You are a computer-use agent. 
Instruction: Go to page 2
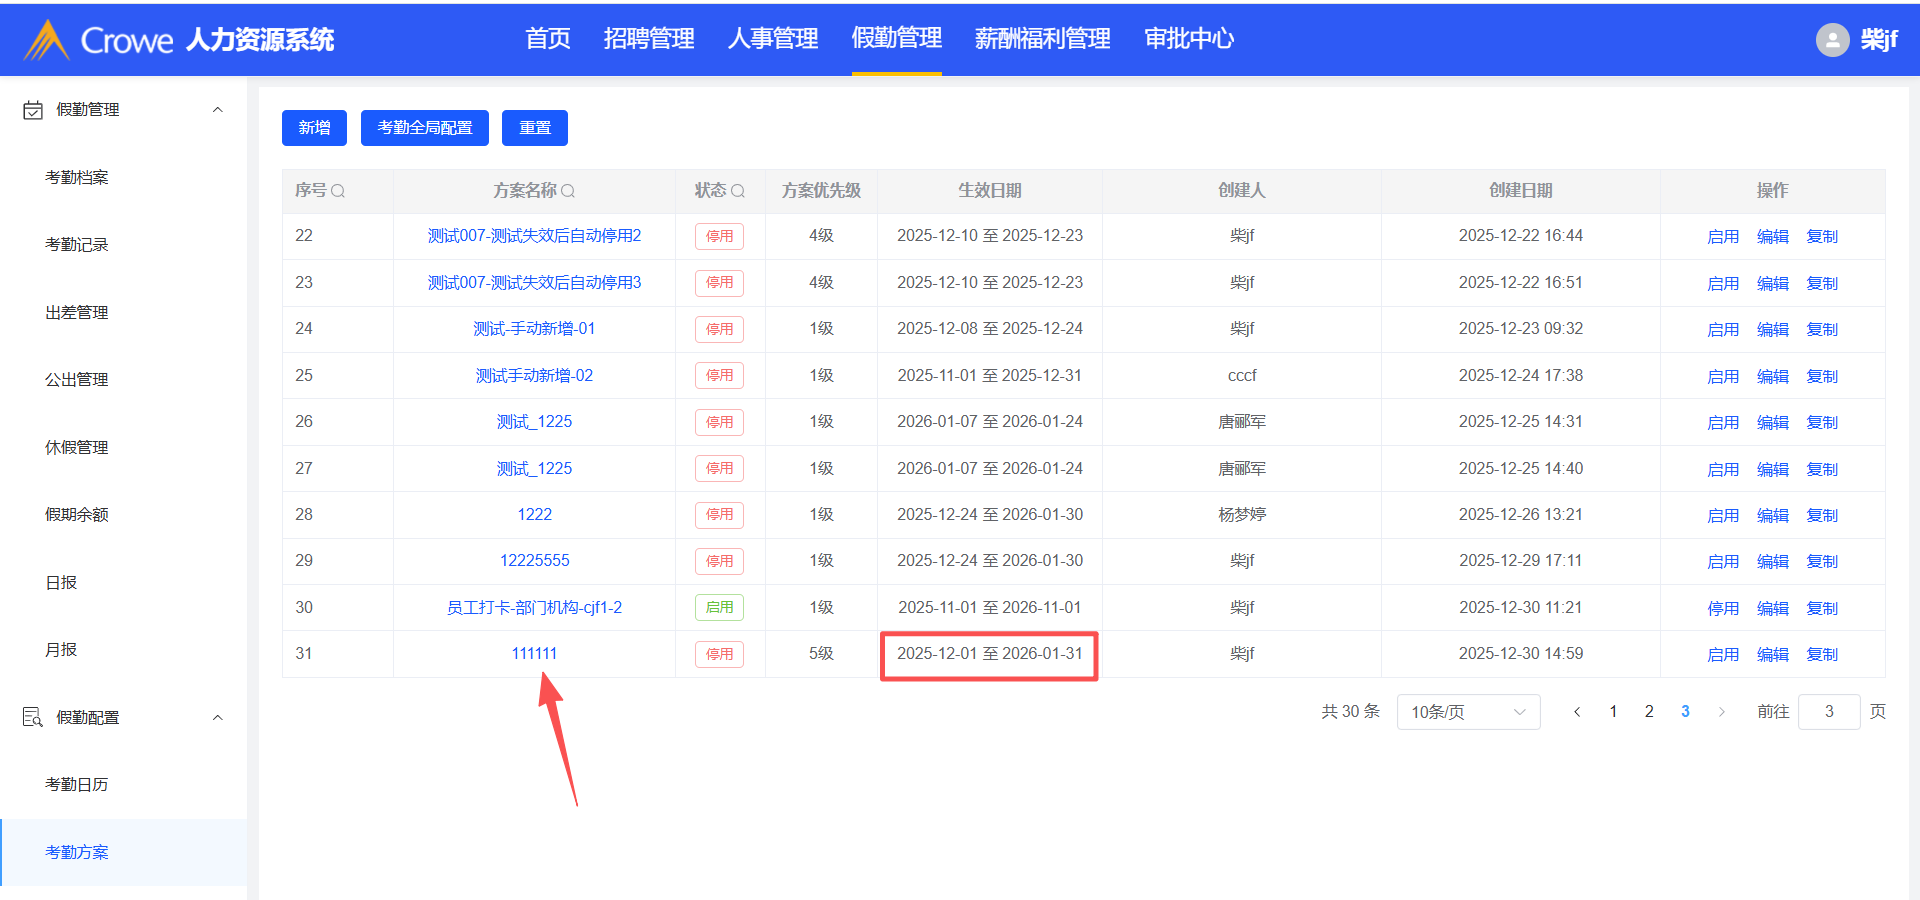(x=1649, y=712)
